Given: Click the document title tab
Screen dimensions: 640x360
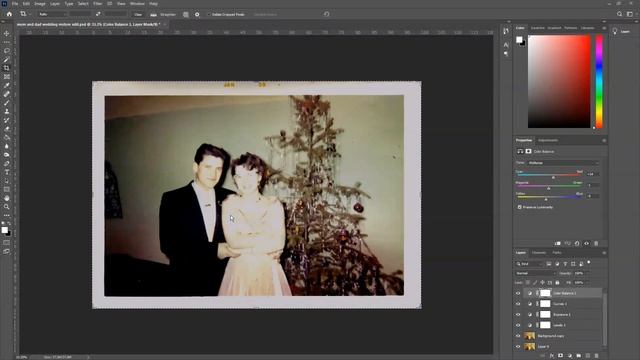Looking at the screenshot, I should pyautogui.click(x=88, y=24).
